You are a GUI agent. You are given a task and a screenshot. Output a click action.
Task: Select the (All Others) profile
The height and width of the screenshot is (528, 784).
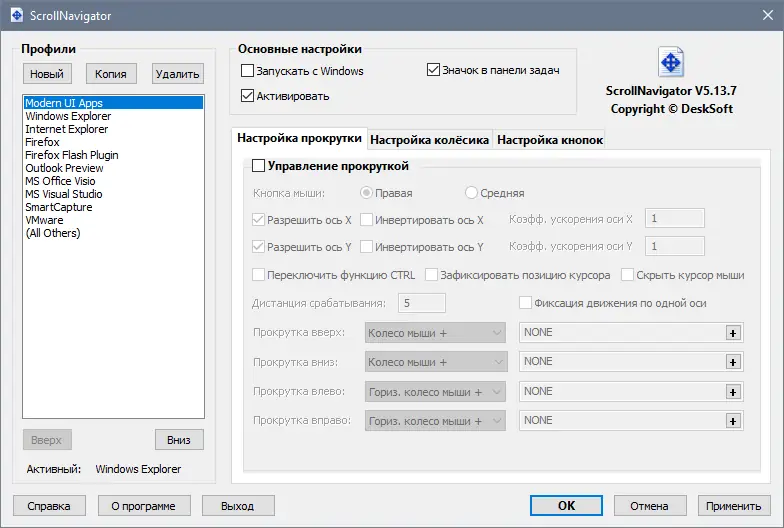point(114,233)
